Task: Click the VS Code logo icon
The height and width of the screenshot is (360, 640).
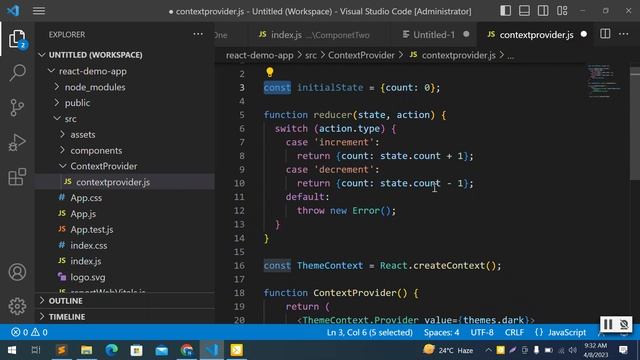Action: (x=13, y=11)
